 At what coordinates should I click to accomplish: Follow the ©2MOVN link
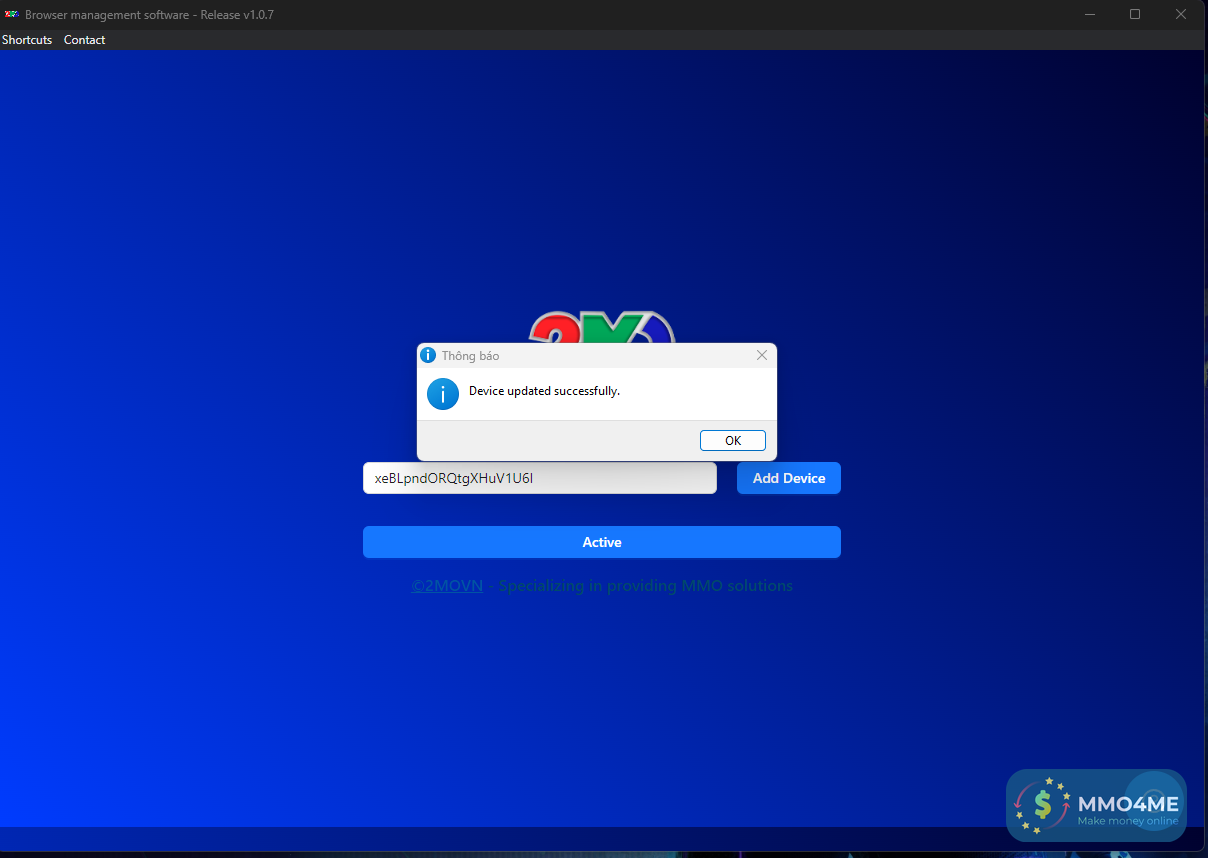(x=447, y=586)
